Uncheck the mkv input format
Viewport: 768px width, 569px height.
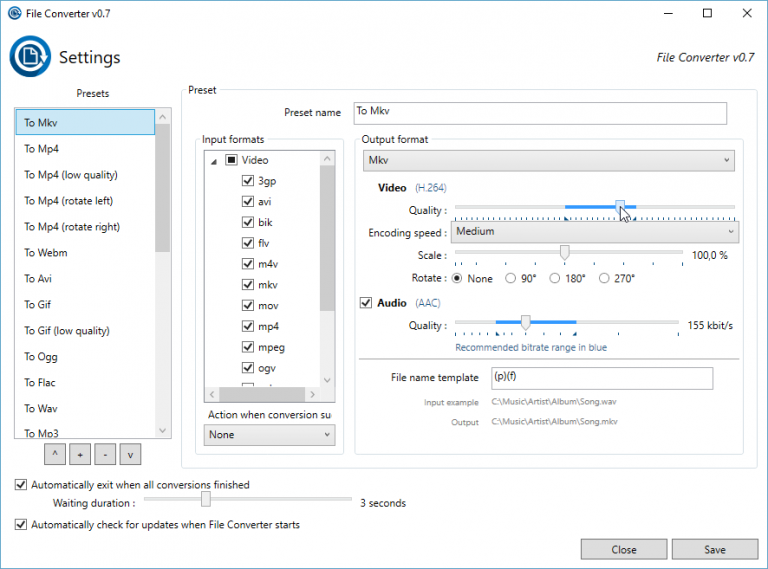248,284
